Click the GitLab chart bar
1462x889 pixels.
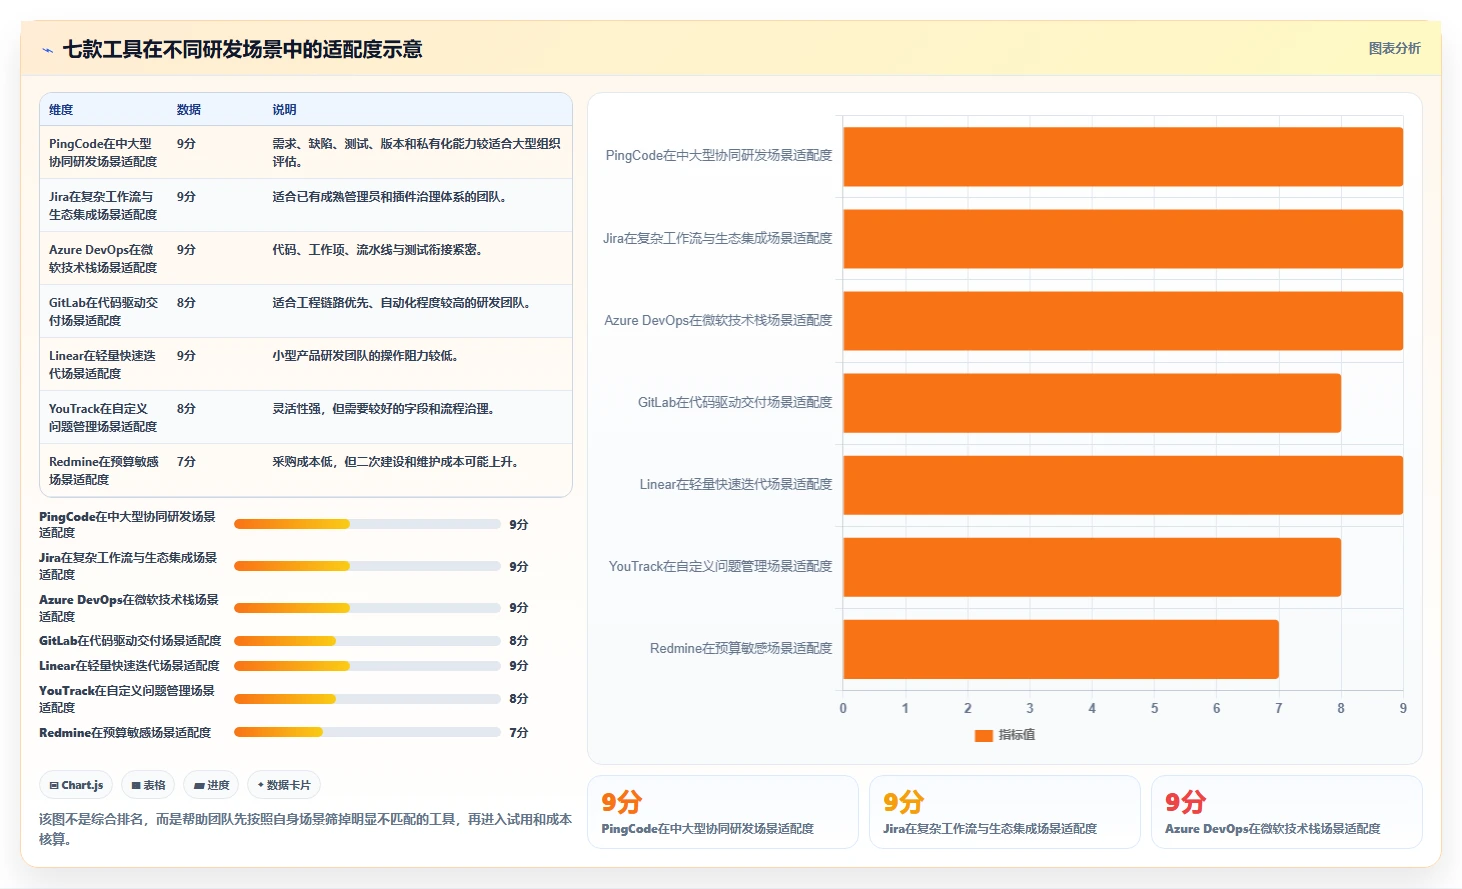coord(1092,403)
